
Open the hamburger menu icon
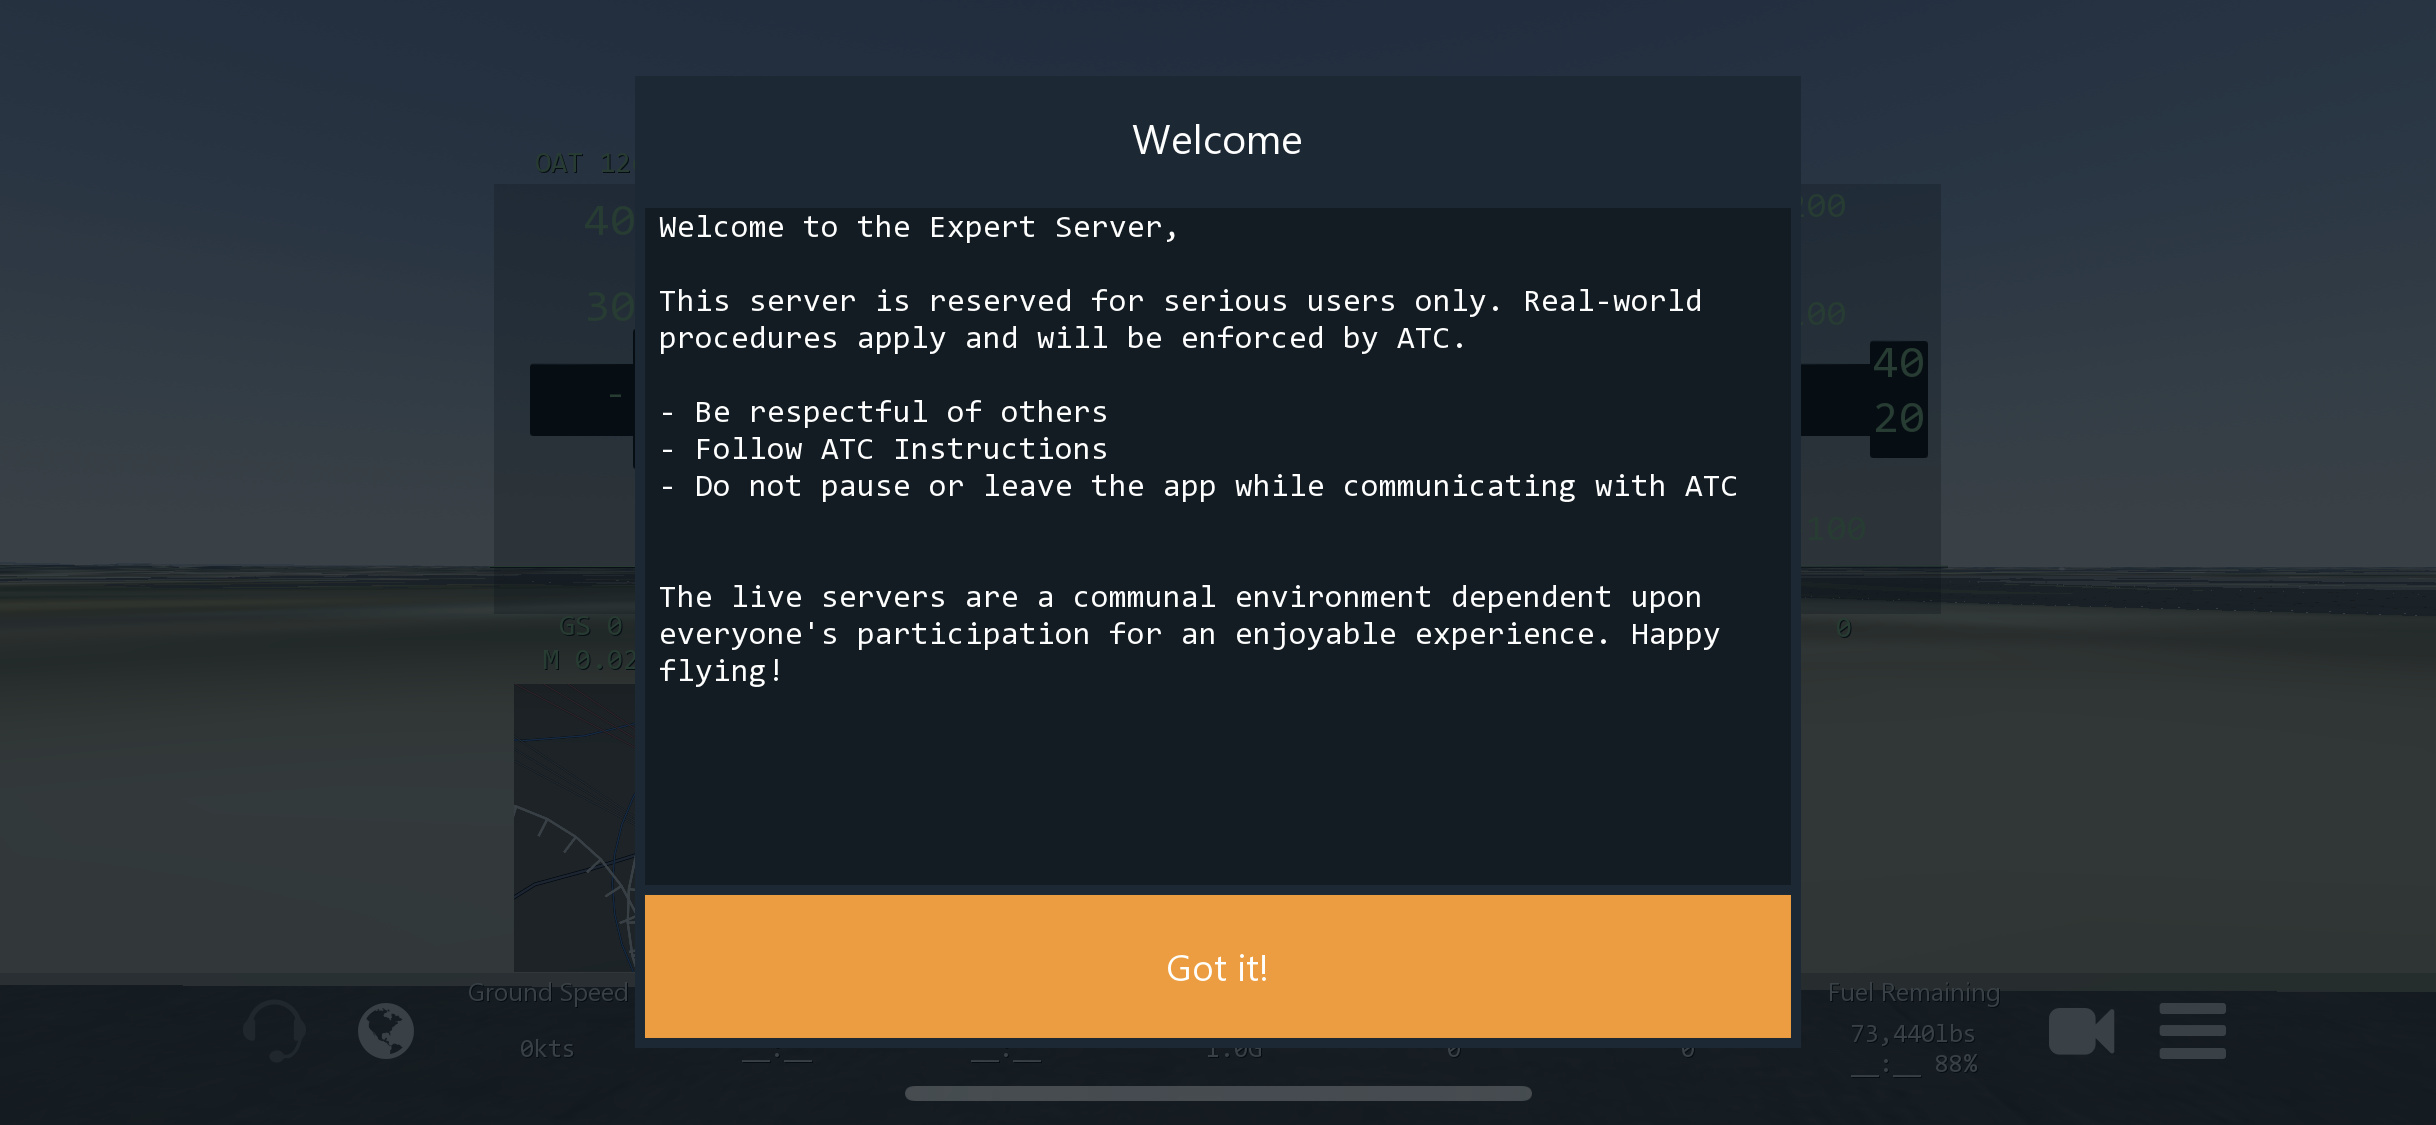(x=2192, y=1031)
